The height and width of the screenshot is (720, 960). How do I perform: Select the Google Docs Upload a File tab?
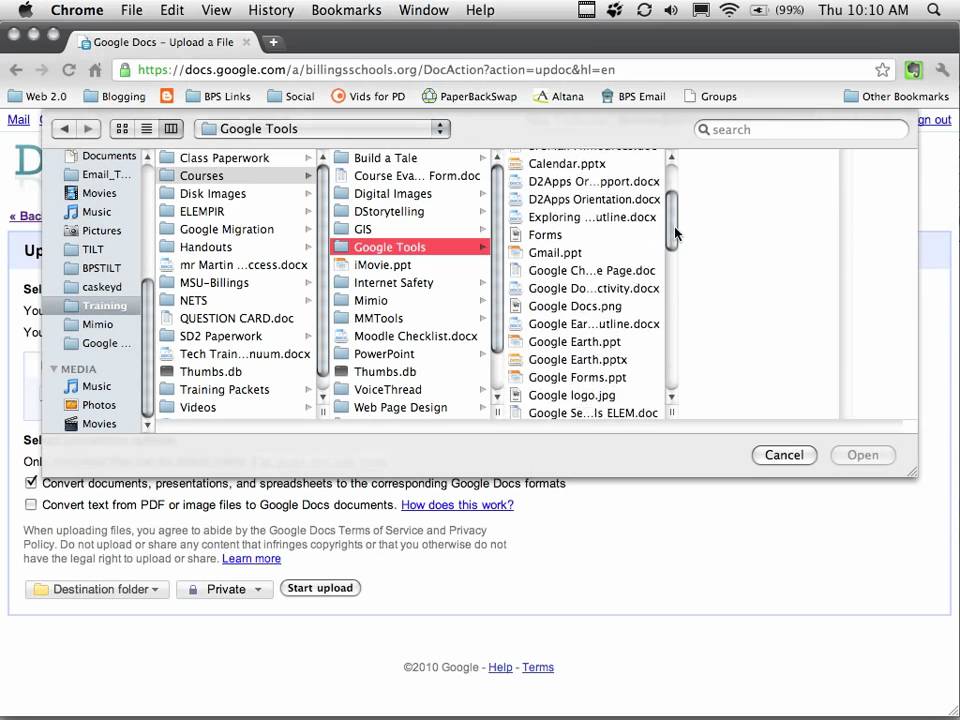(x=163, y=42)
